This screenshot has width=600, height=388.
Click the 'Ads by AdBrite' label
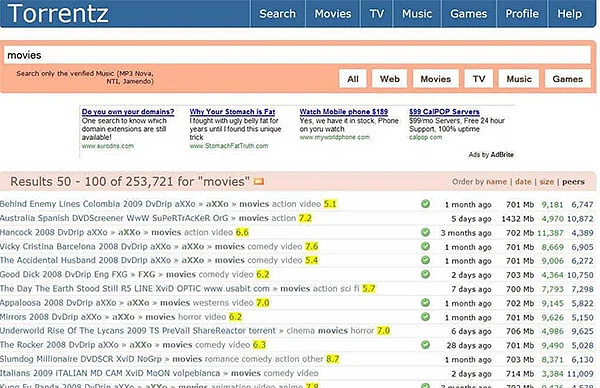point(491,155)
